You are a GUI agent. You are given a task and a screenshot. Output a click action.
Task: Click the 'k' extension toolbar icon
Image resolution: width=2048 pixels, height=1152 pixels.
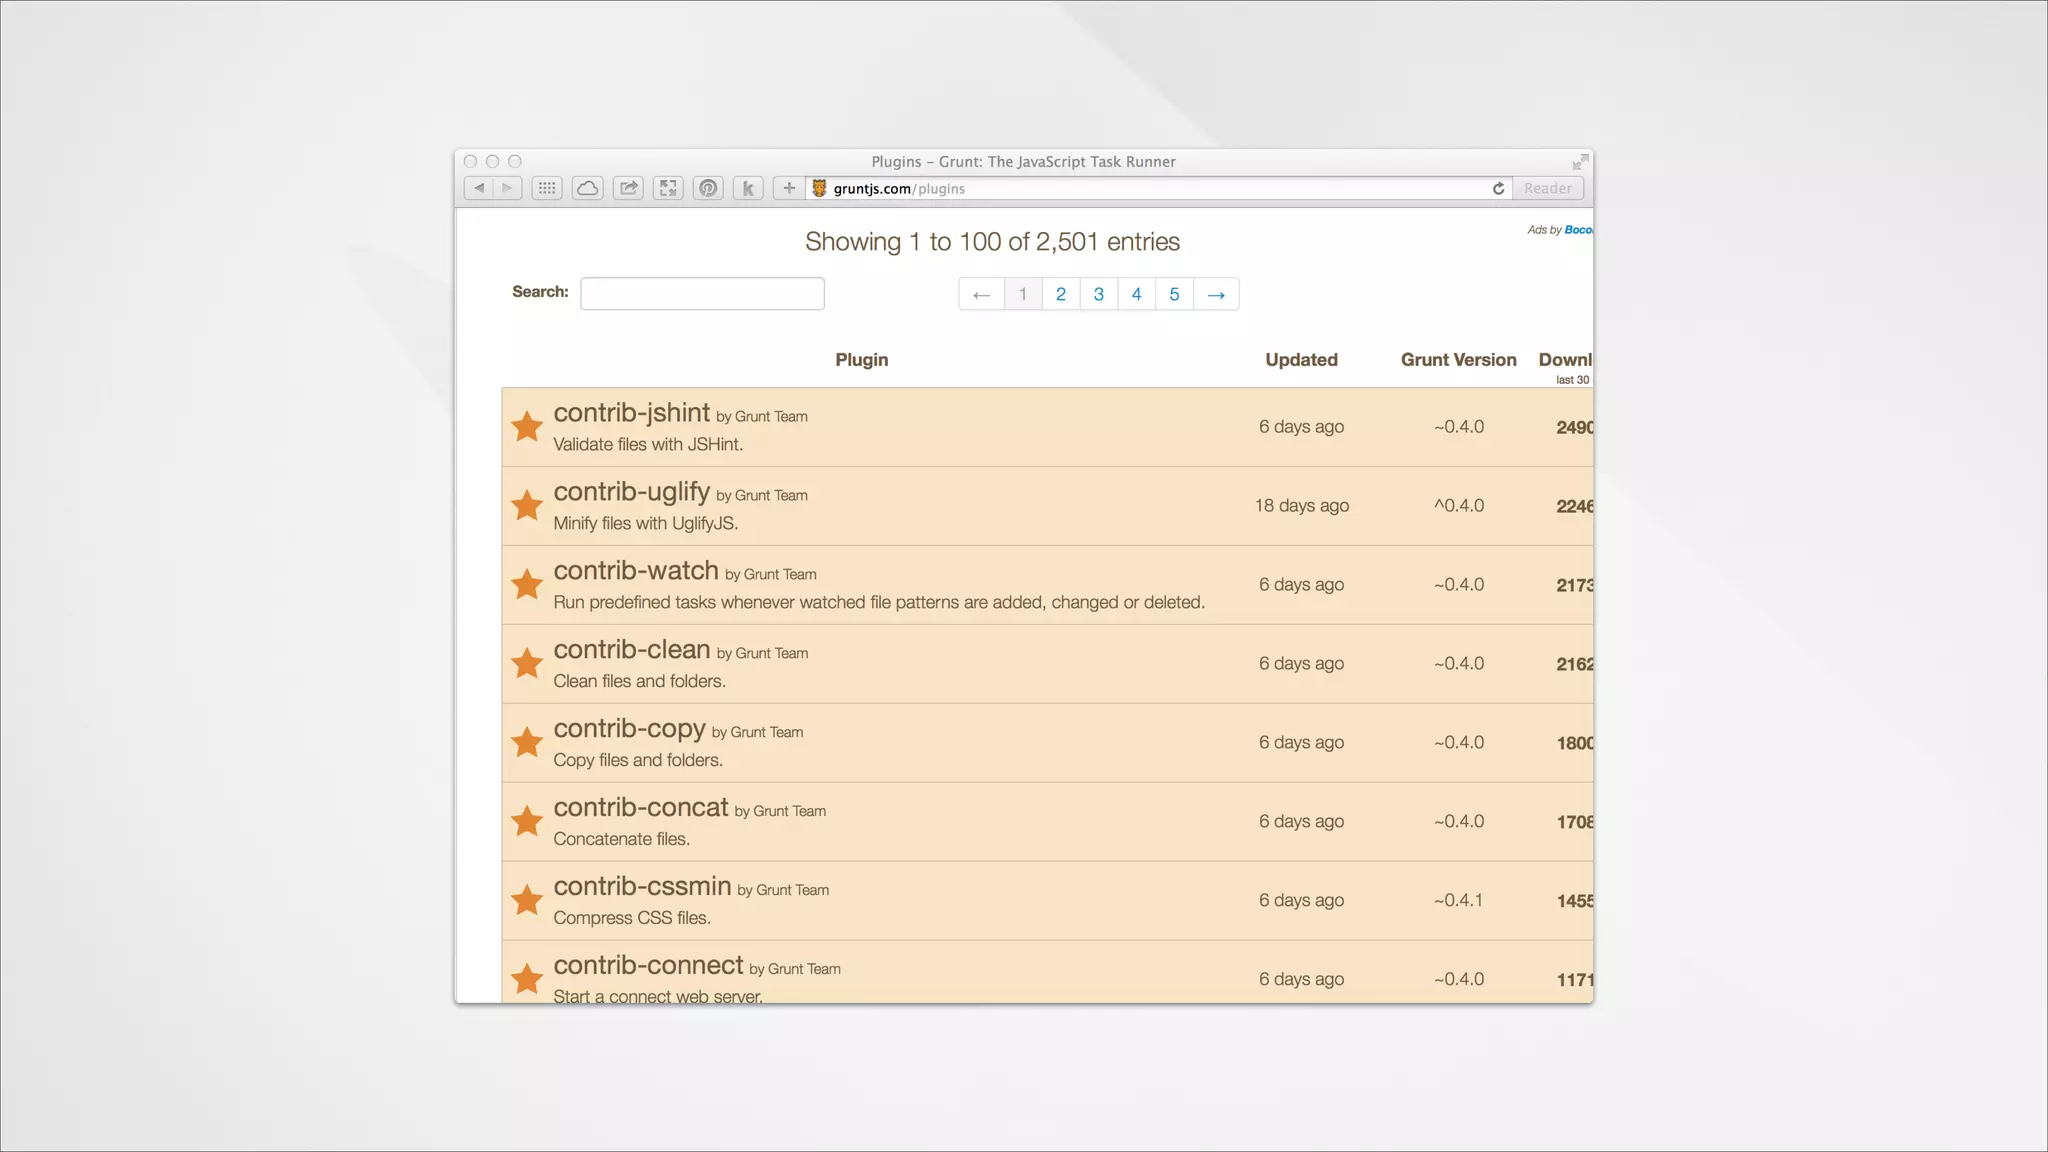[748, 188]
